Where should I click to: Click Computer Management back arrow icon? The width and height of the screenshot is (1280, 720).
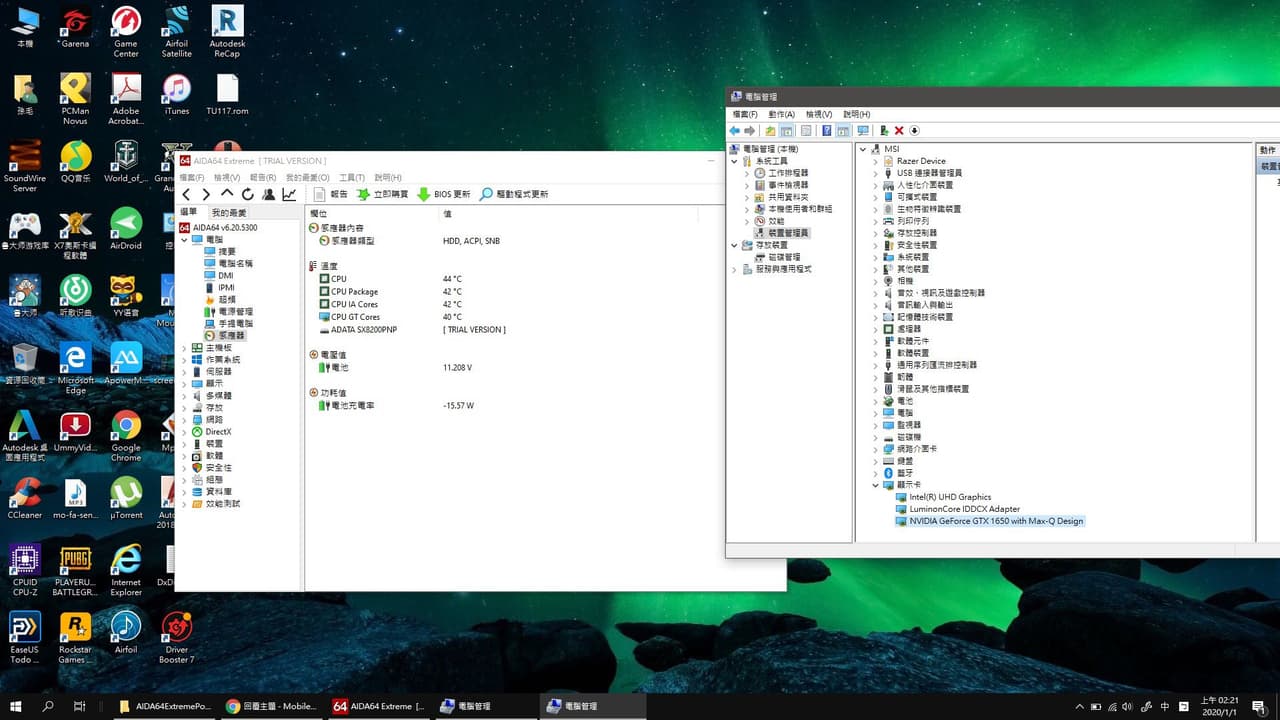click(735, 131)
